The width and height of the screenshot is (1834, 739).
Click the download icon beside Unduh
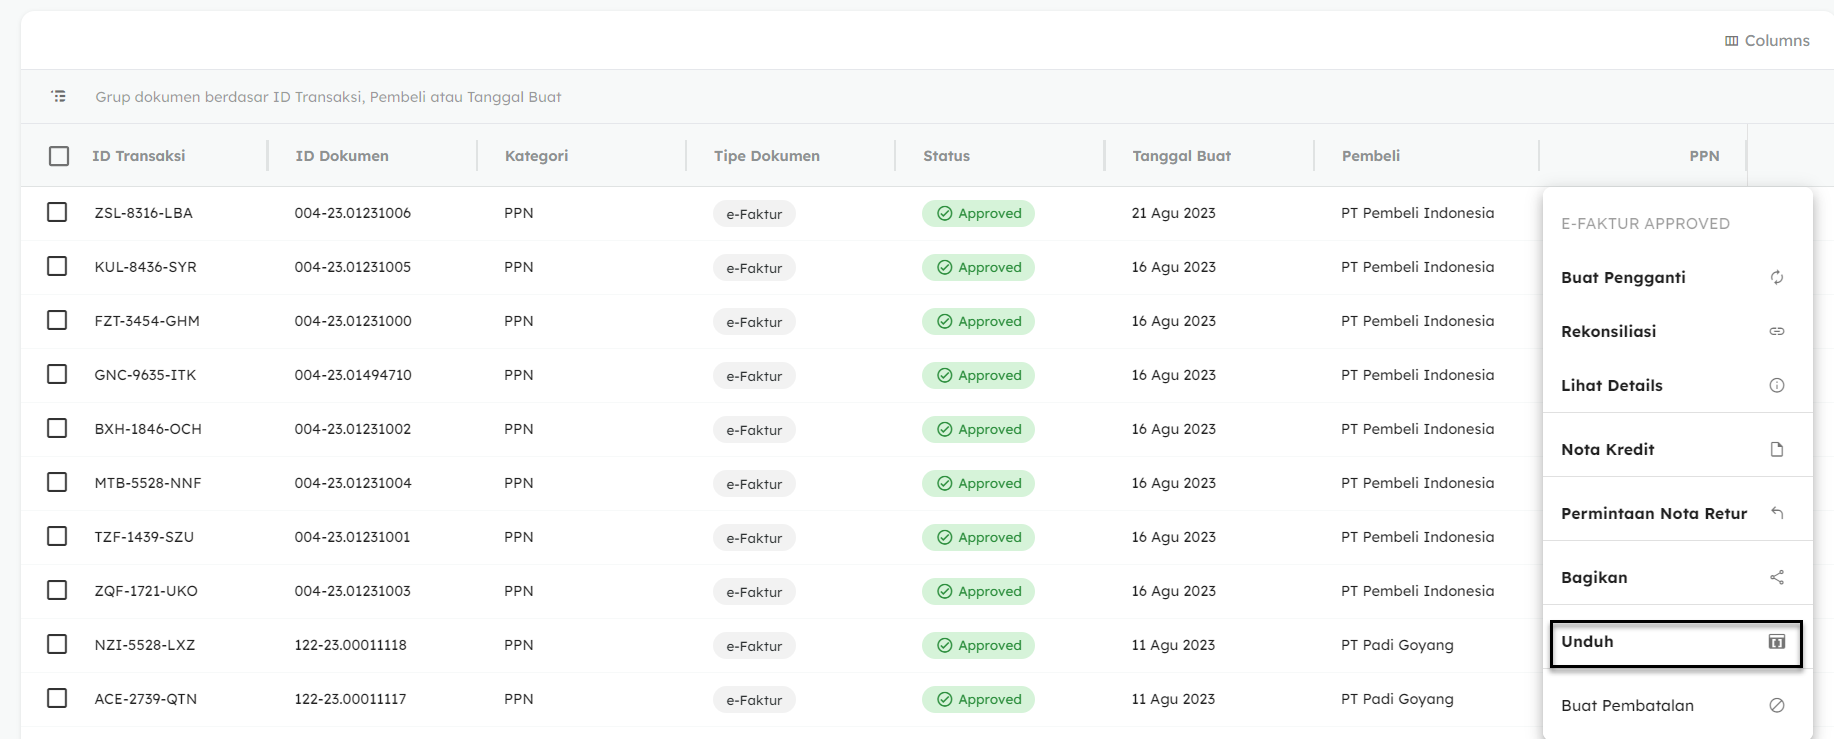tap(1776, 642)
